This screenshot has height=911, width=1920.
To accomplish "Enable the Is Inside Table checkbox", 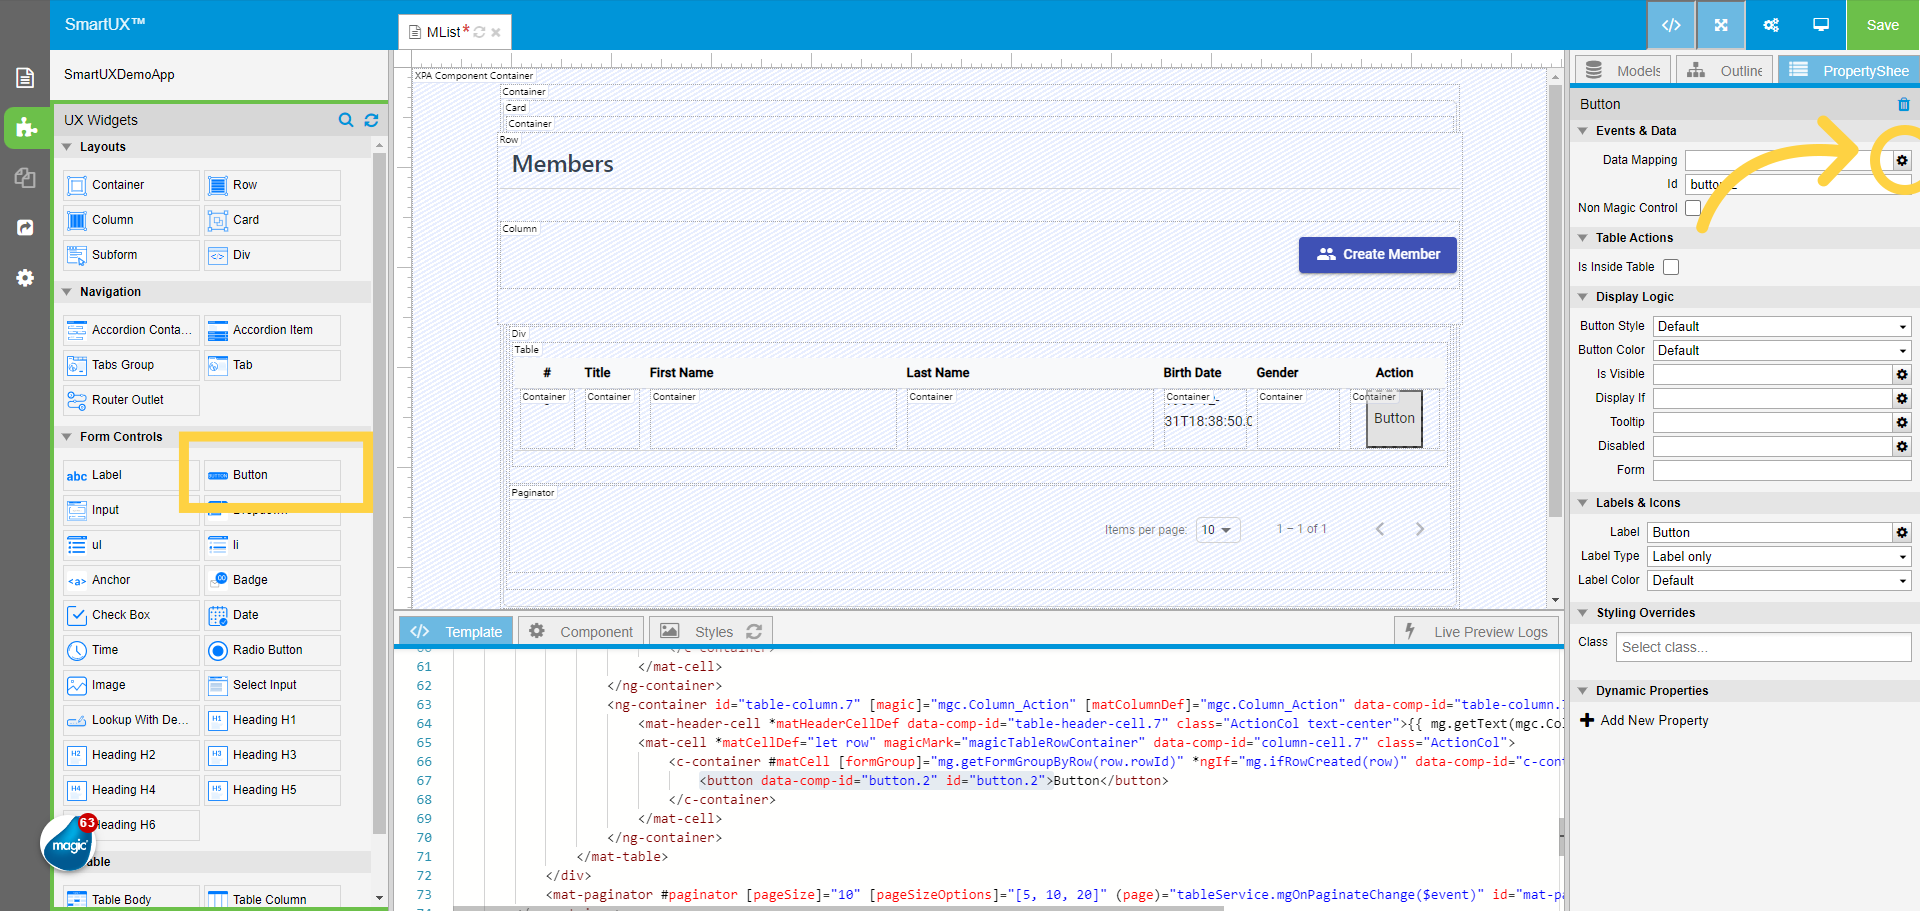I will (x=1671, y=267).
